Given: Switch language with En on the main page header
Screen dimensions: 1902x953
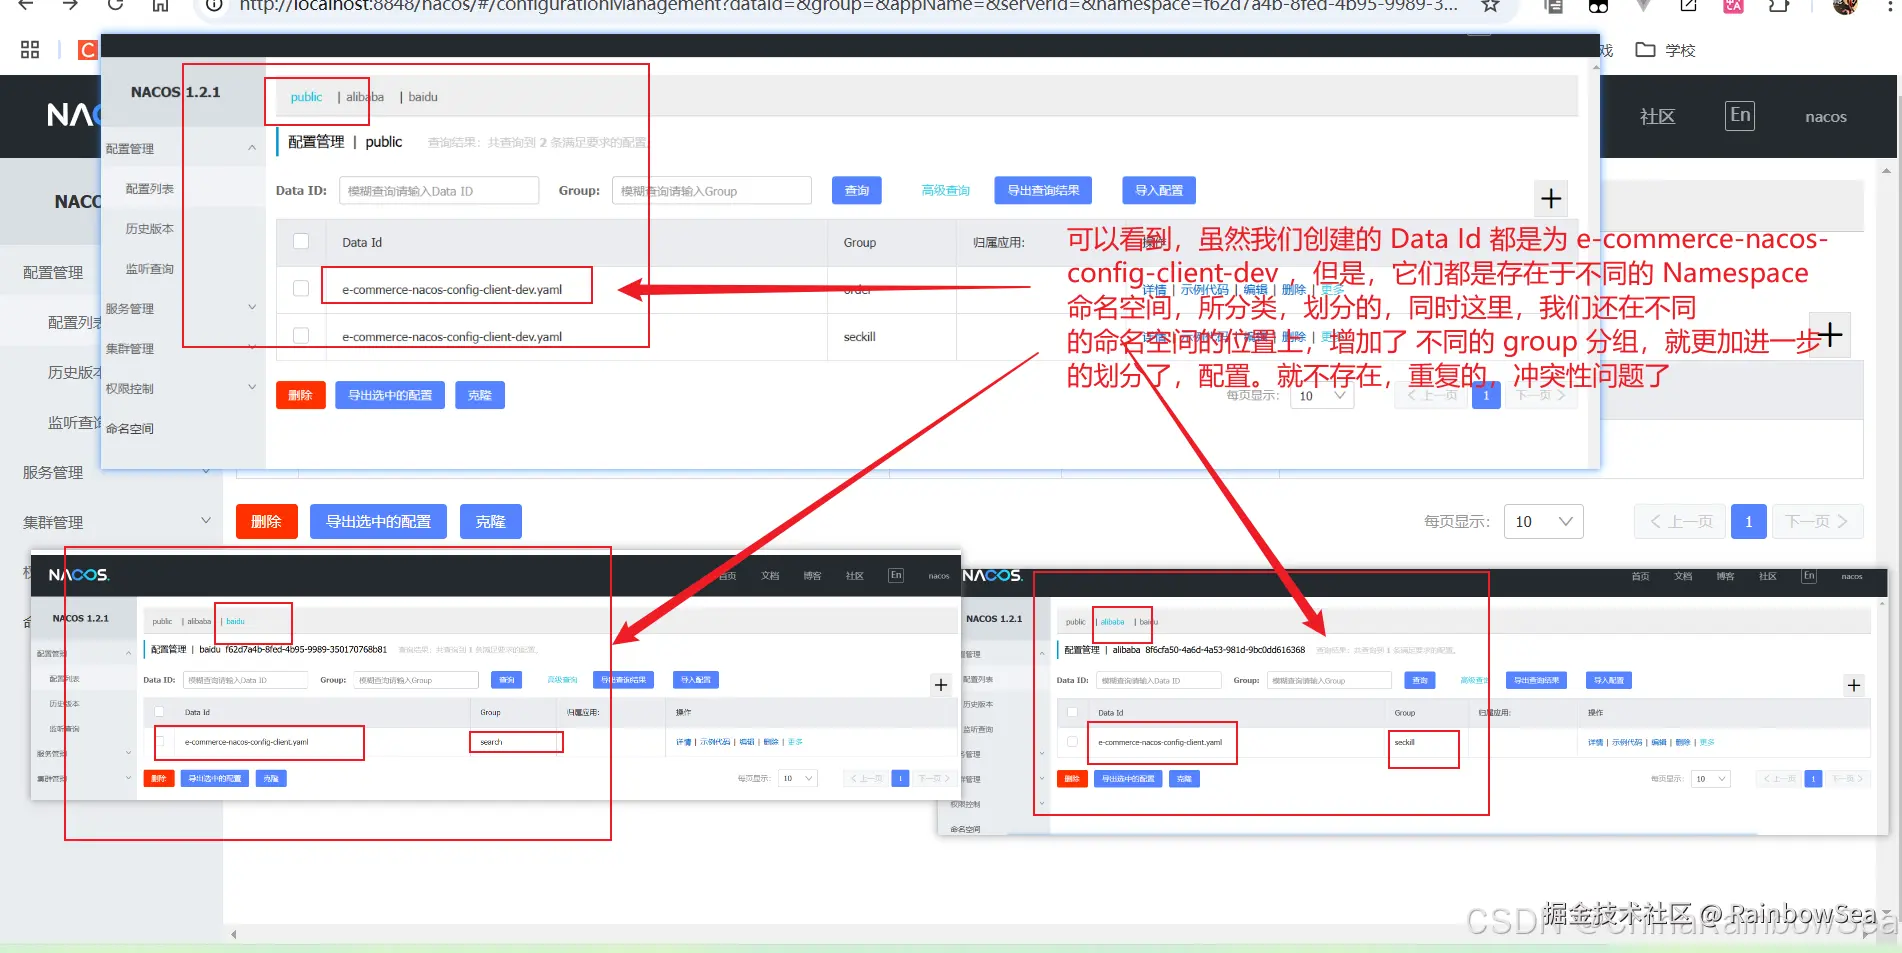Looking at the screenshot, I should 1740,115.
